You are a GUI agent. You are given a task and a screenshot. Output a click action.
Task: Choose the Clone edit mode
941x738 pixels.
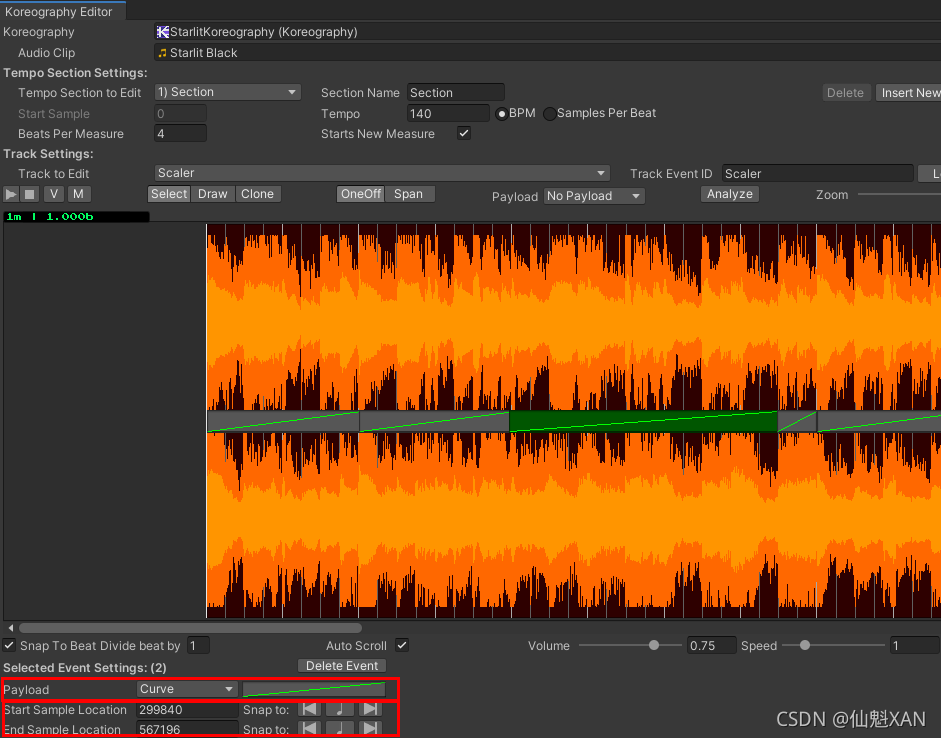(x=257, y=194)
